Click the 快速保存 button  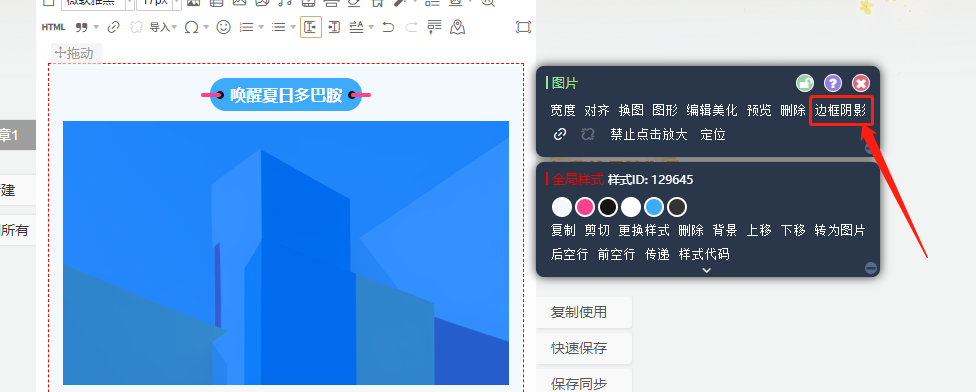click(583, 348)
